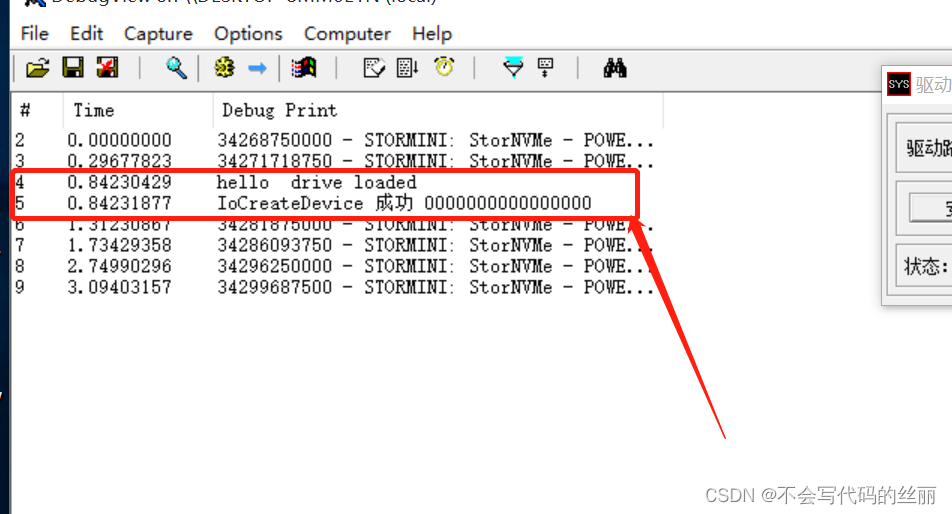The image size is (952, 514).
Task: Click time value 0.84230429
Action: coord(120,182)
